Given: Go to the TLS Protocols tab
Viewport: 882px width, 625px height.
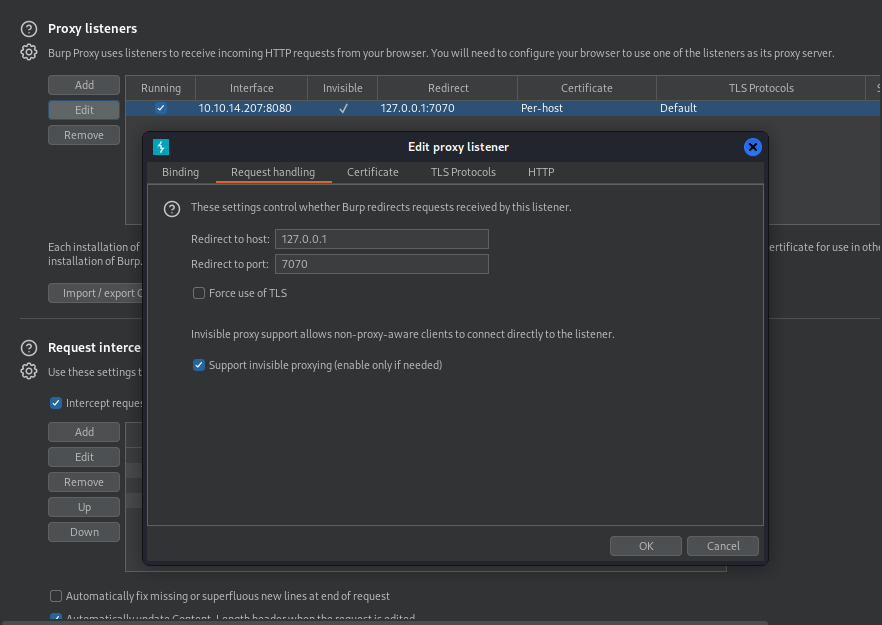Looking at the screenshot, I should point(464,172).
